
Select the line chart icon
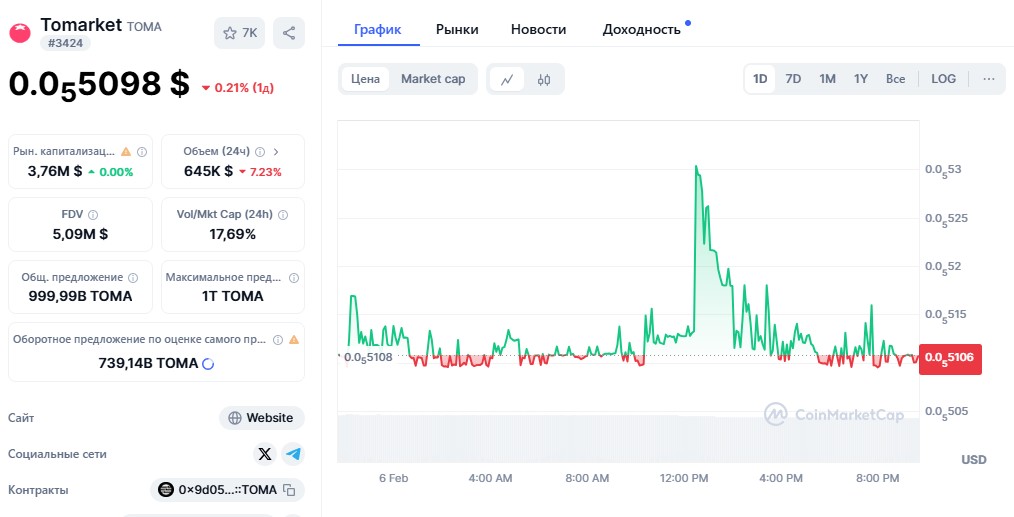507,80
